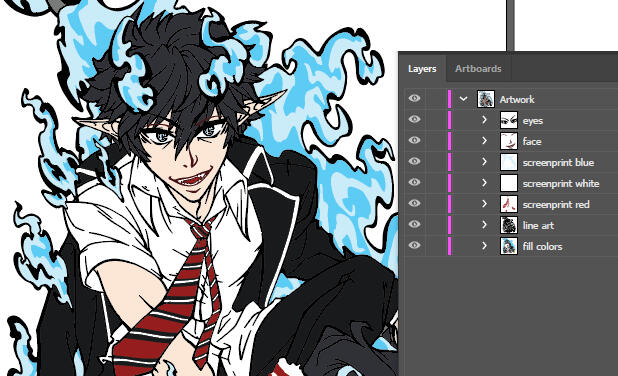Click the lock column for screenprint blue

[436, 162]
